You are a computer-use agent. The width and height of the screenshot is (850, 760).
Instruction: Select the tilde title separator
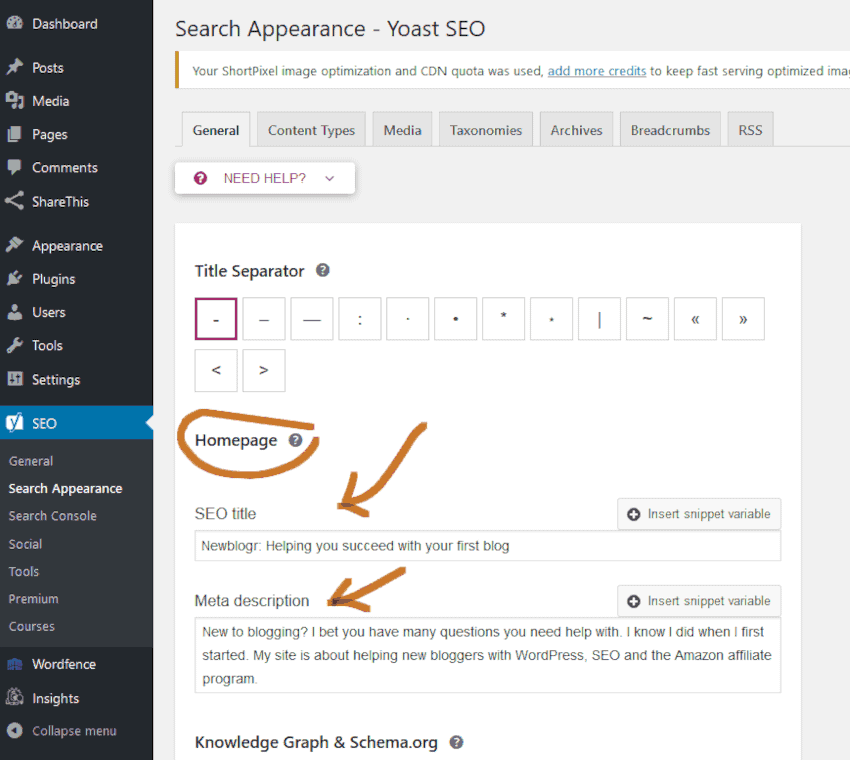(x=647, y=319)
